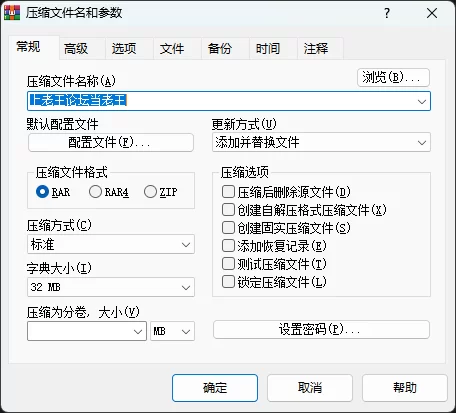
Task: Close the 压缩文件名和参数 dialog
Action: 432,13
